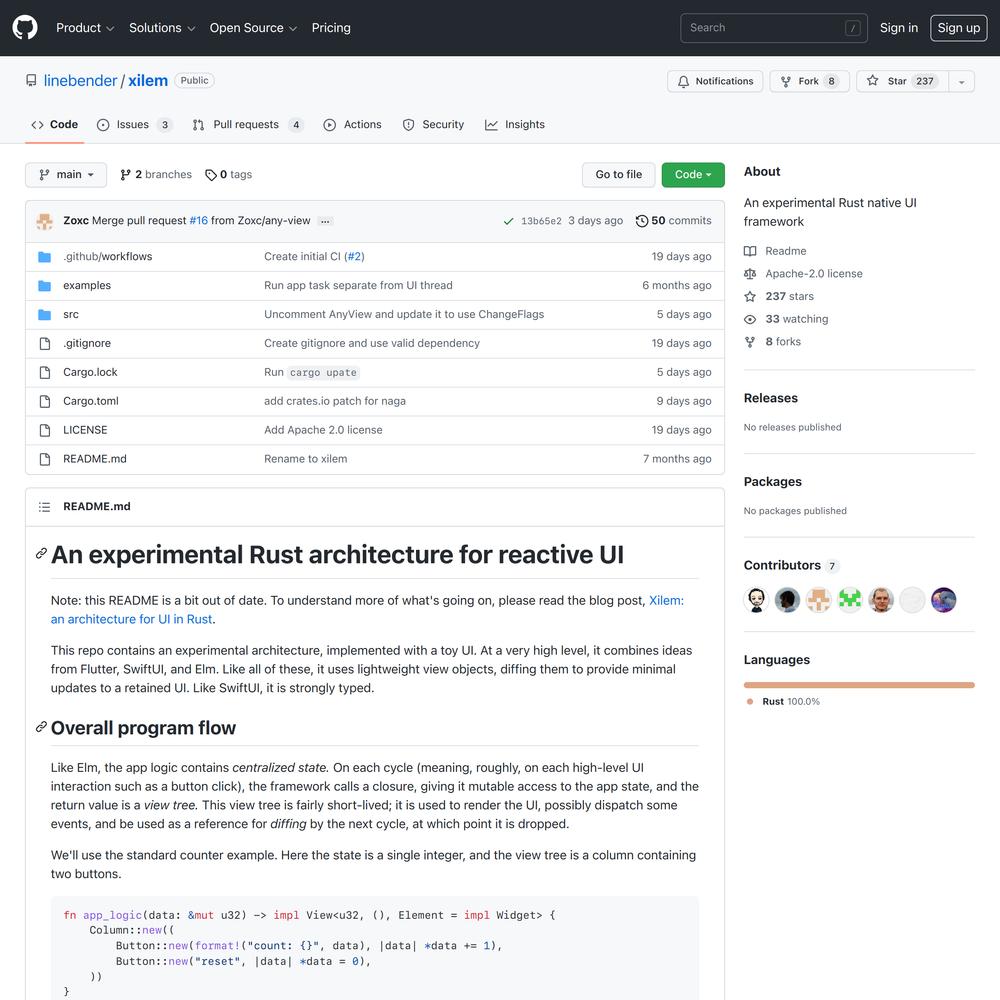Open pull request #16 link
1000x1000 pixels.
[x=198, y=221]
